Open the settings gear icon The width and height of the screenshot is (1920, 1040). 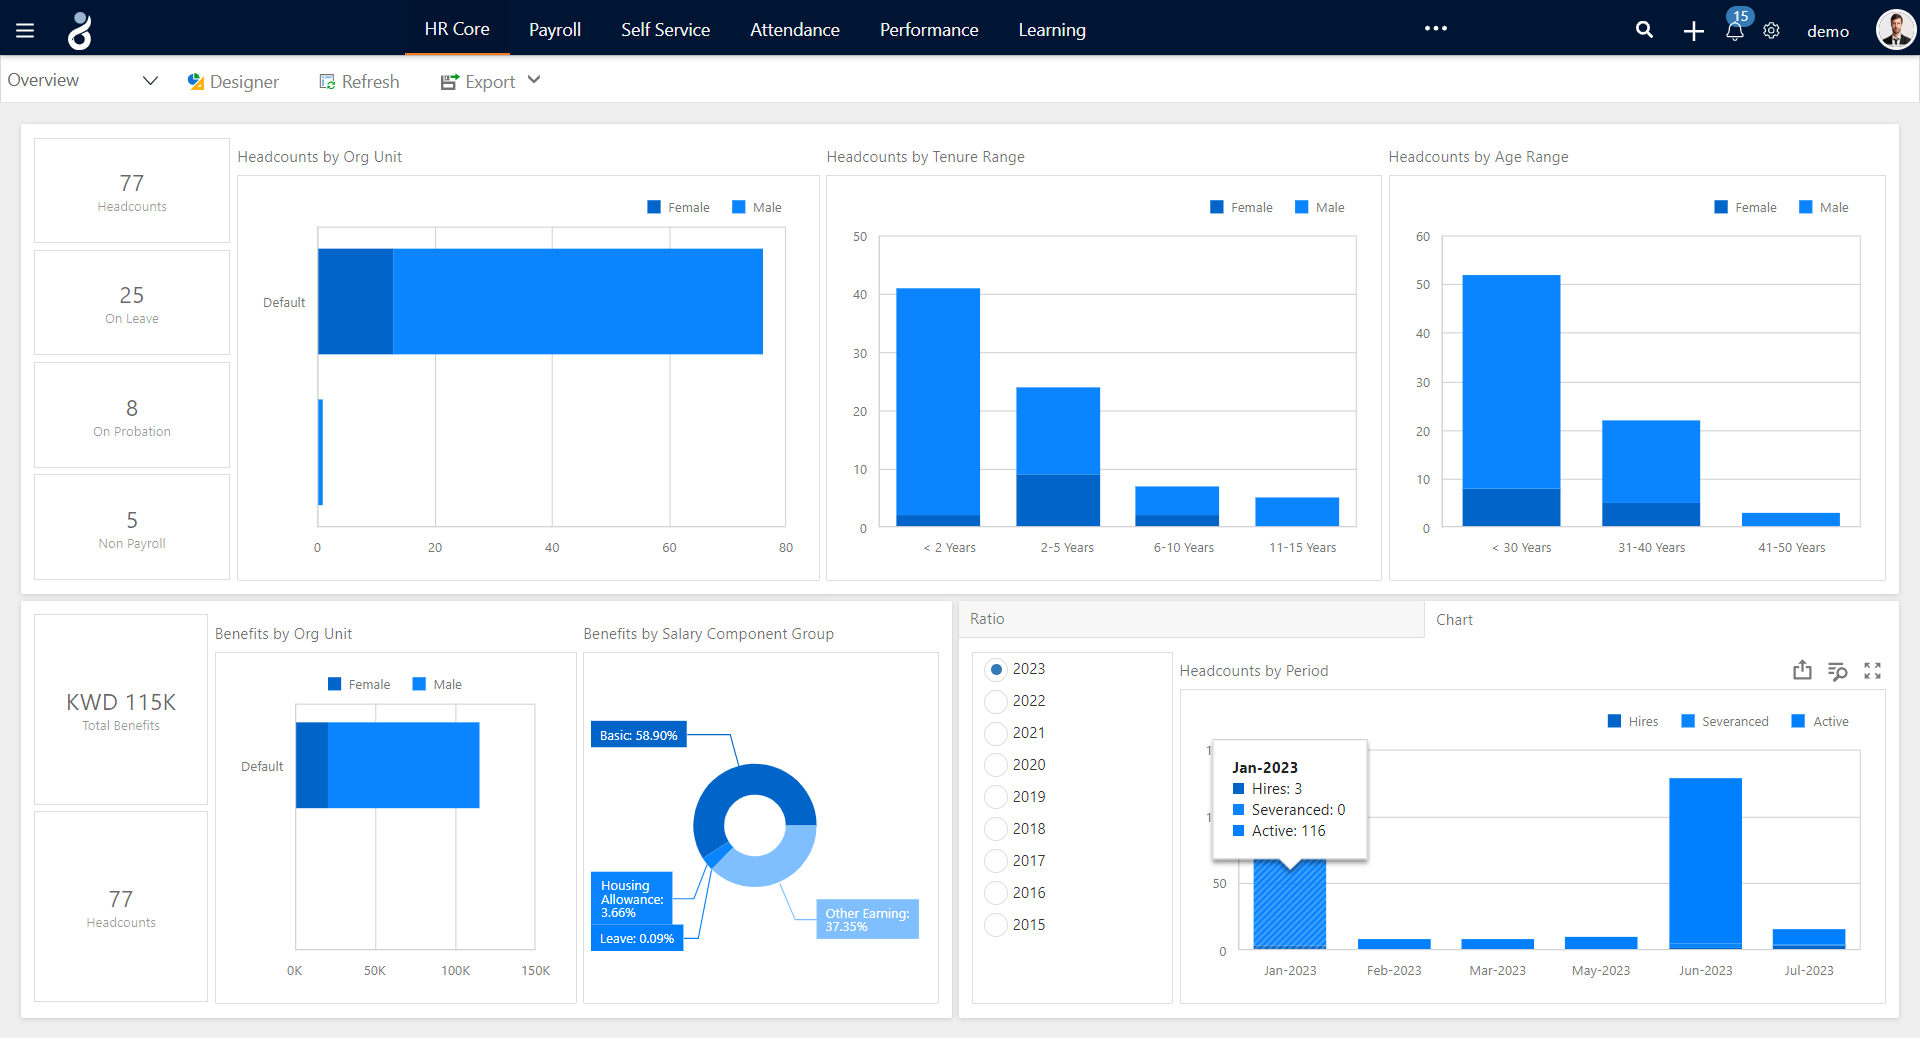[1771, 31]
